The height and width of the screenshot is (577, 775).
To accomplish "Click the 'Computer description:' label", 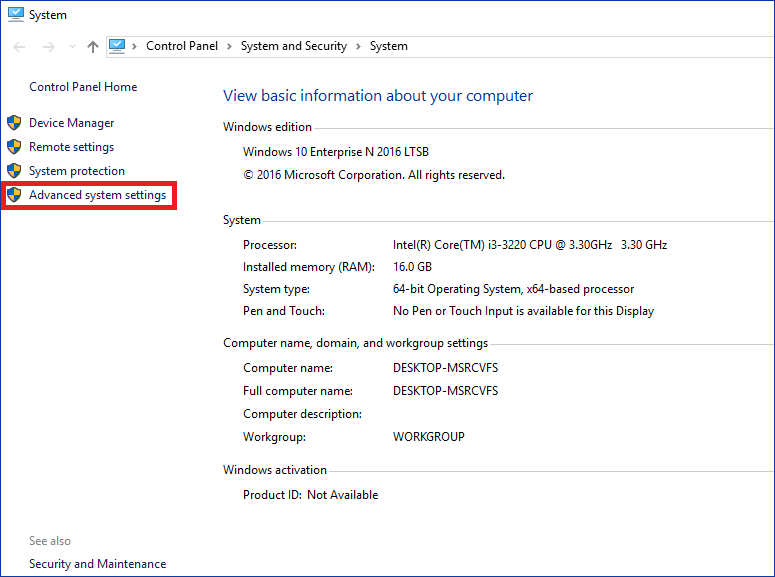I will (302, 414).
